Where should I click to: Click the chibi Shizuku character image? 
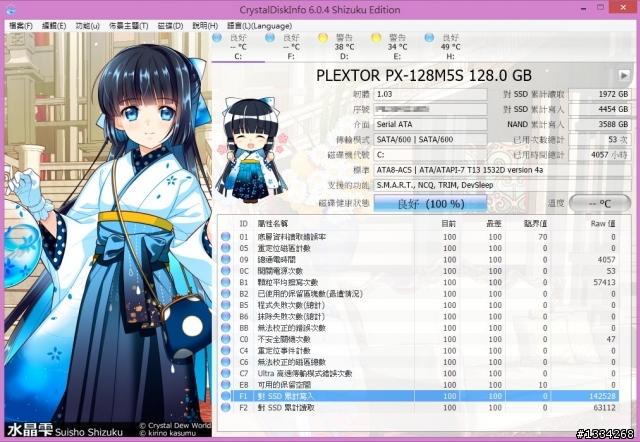coord(251,149)
